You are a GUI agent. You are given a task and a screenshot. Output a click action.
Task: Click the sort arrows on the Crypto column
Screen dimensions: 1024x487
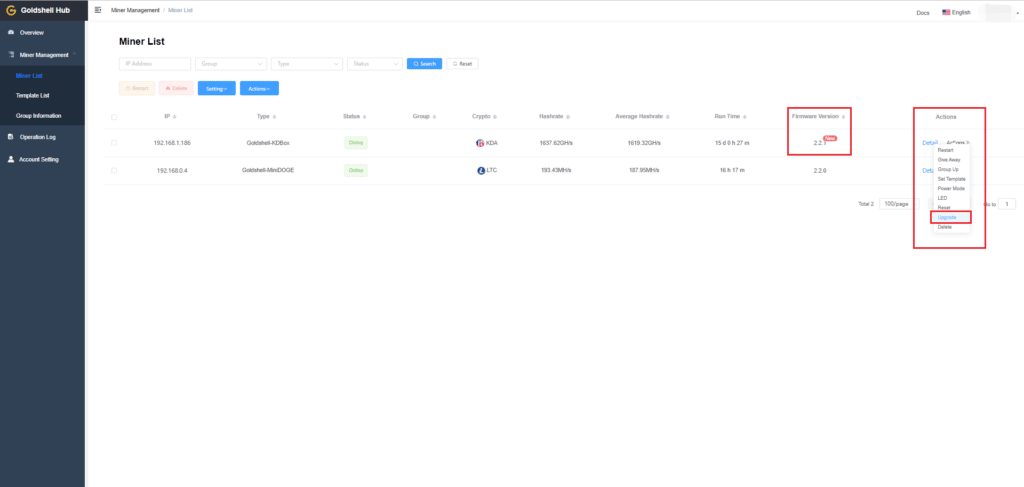point(495,117)
